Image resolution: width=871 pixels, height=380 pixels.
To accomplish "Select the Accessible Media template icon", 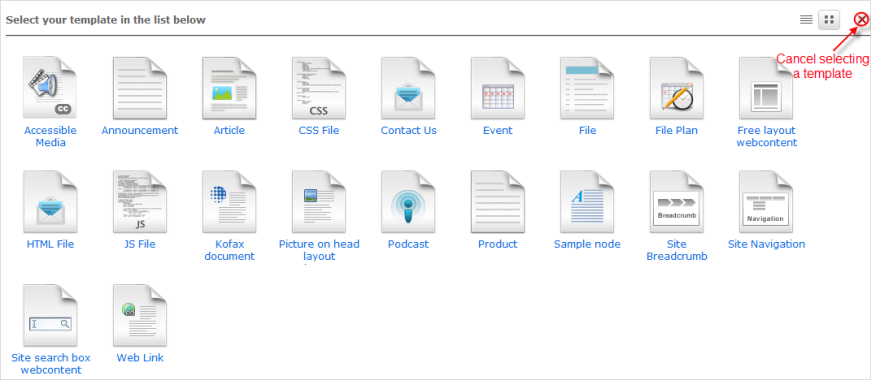I will point(50,88).
